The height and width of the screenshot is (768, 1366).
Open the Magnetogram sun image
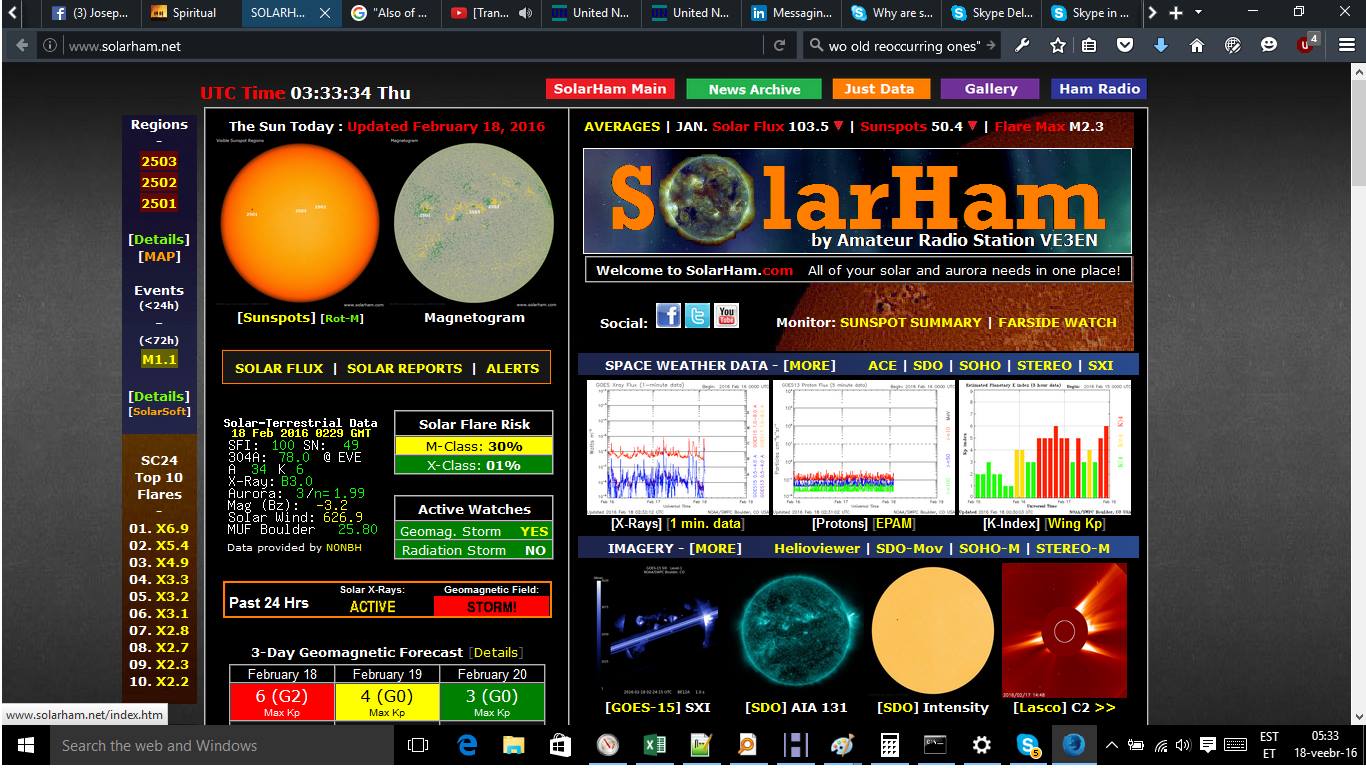(x=473, y=221)
